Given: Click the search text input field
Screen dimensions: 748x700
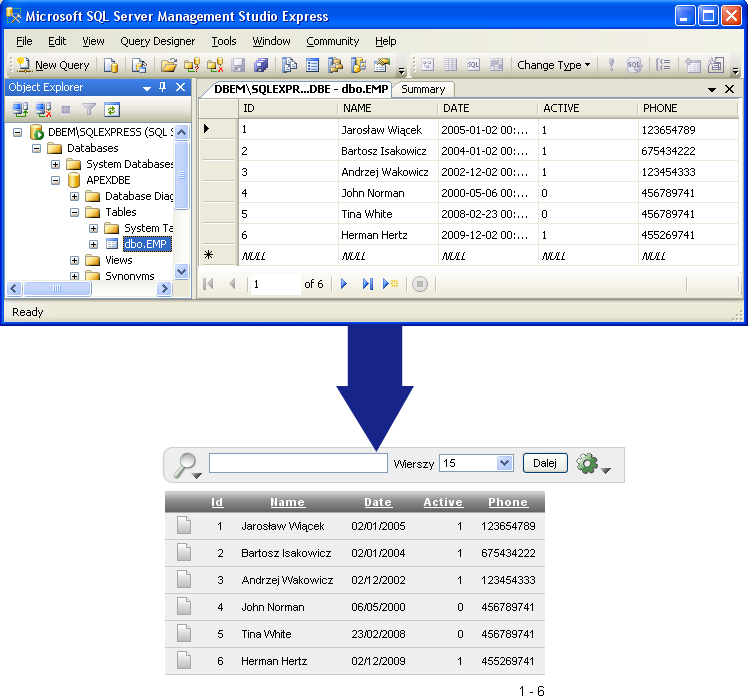Looking at the screenshot, I should click(x=298, y=463).
